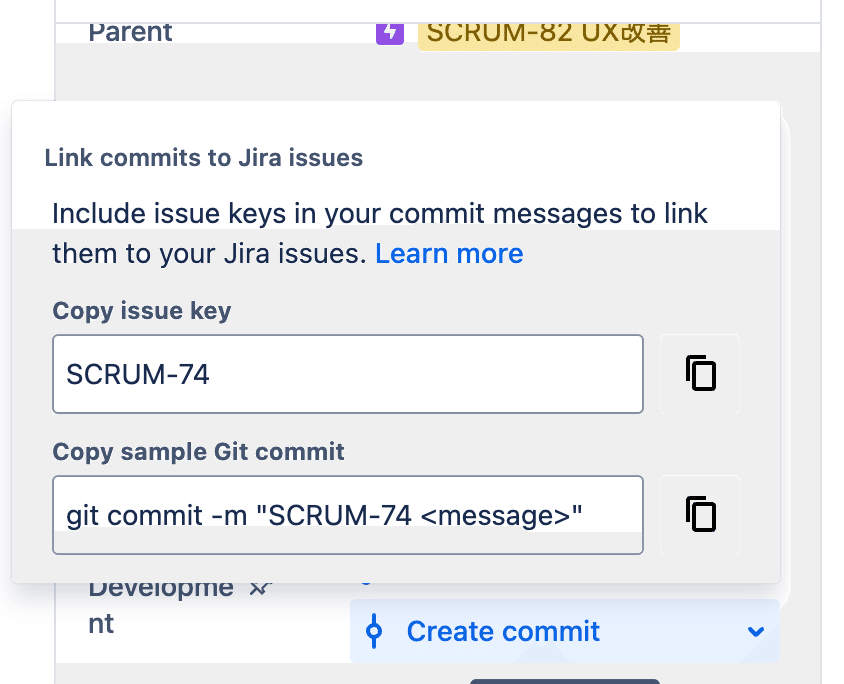Click the Link commits to Jira issues heading
Screen dimensions: 844x684
coord(204,157)
